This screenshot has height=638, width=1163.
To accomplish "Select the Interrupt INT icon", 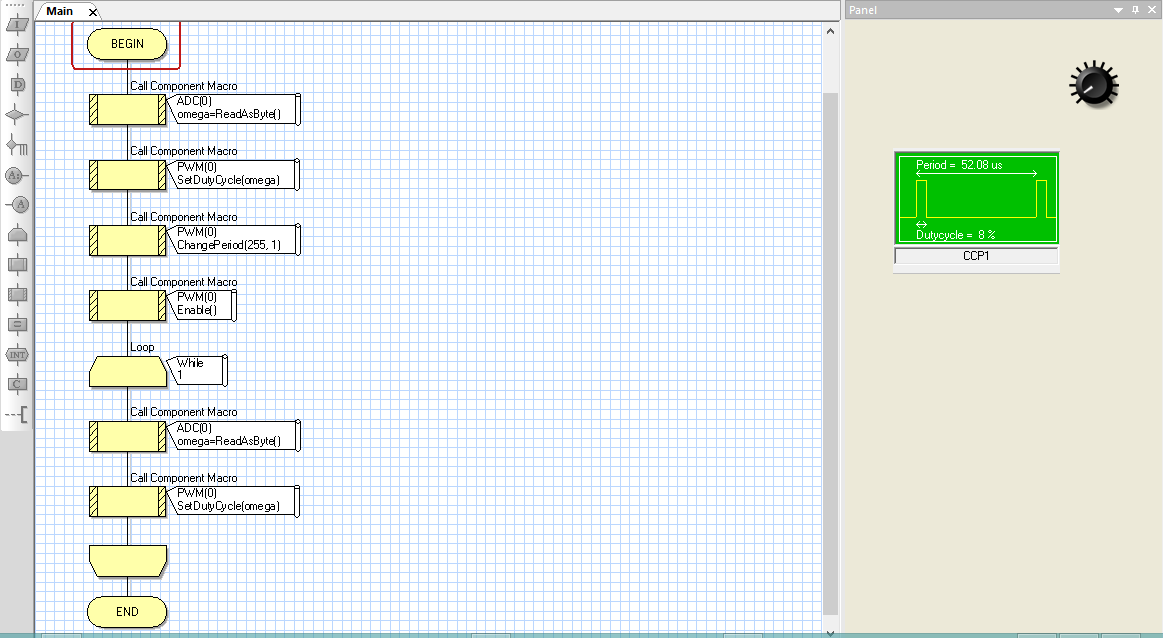I will pos(17,354).
